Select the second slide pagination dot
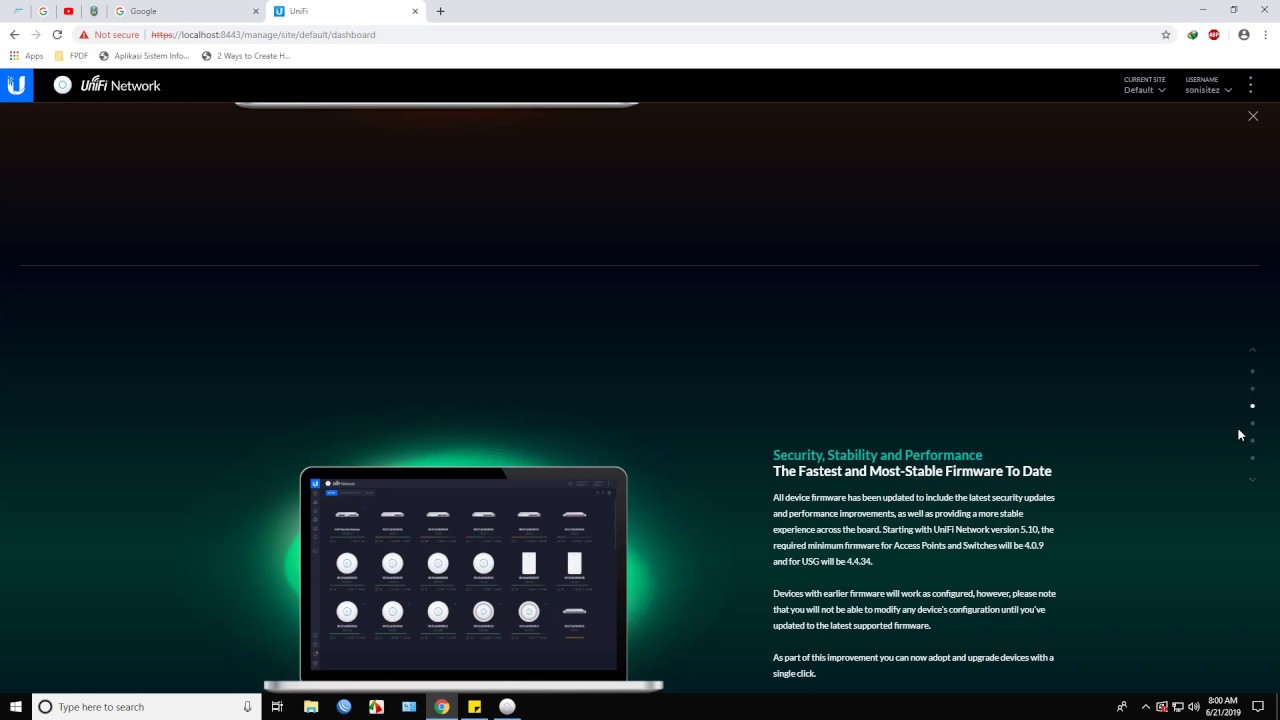Screen dimensions: 1280x720 [1252, 388]
